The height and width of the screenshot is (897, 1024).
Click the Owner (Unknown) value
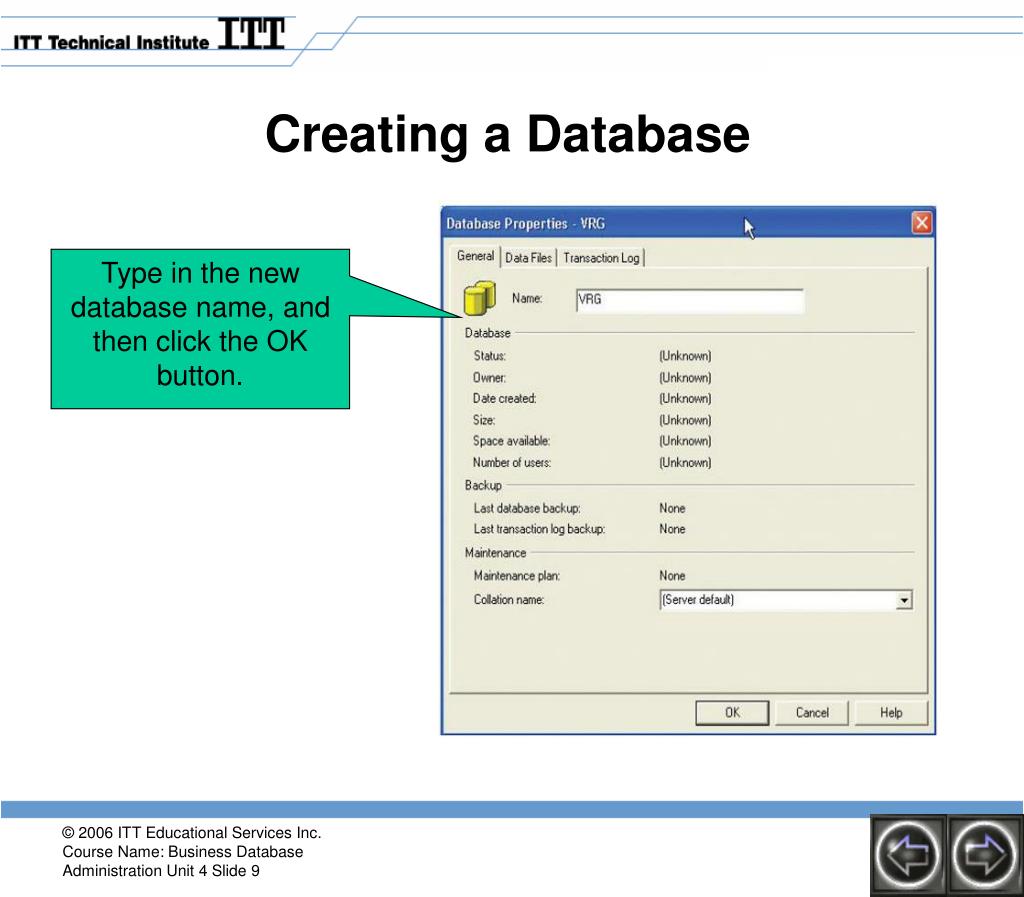coord(685,377)
